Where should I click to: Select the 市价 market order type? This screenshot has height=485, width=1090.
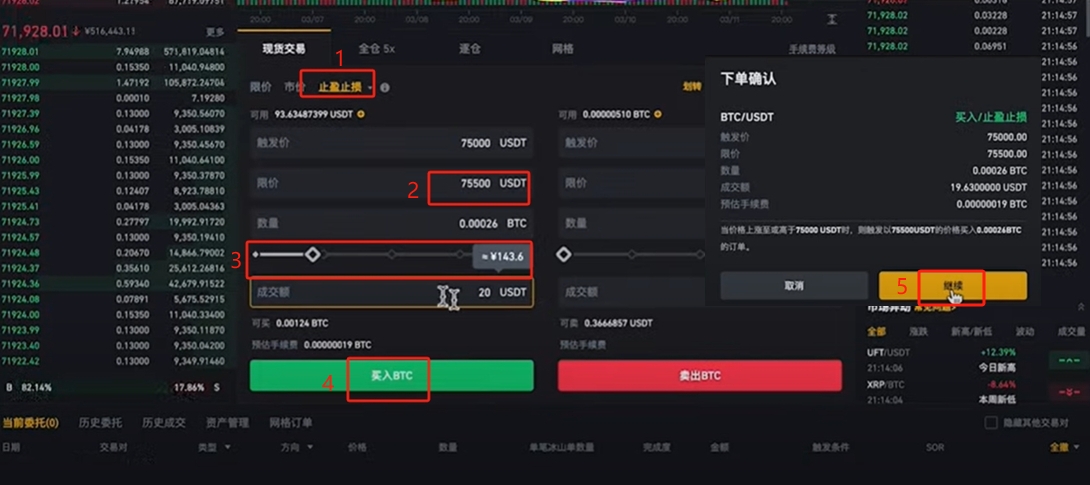click(x=294, y=88)
